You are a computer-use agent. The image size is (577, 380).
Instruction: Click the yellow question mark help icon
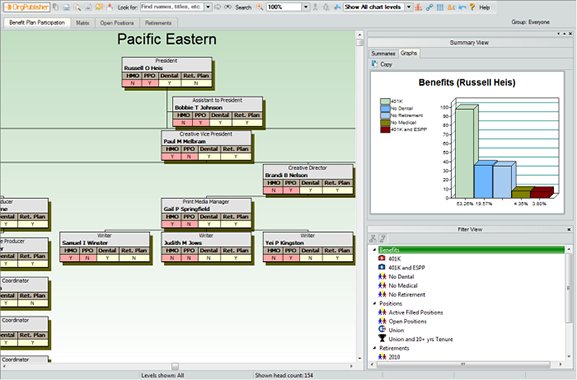tap(472, 7)
